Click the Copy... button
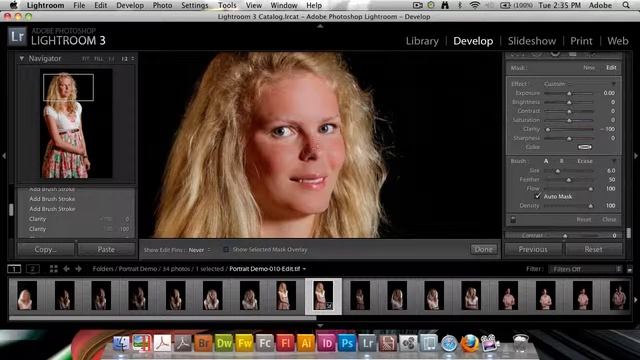 [46, 249]
